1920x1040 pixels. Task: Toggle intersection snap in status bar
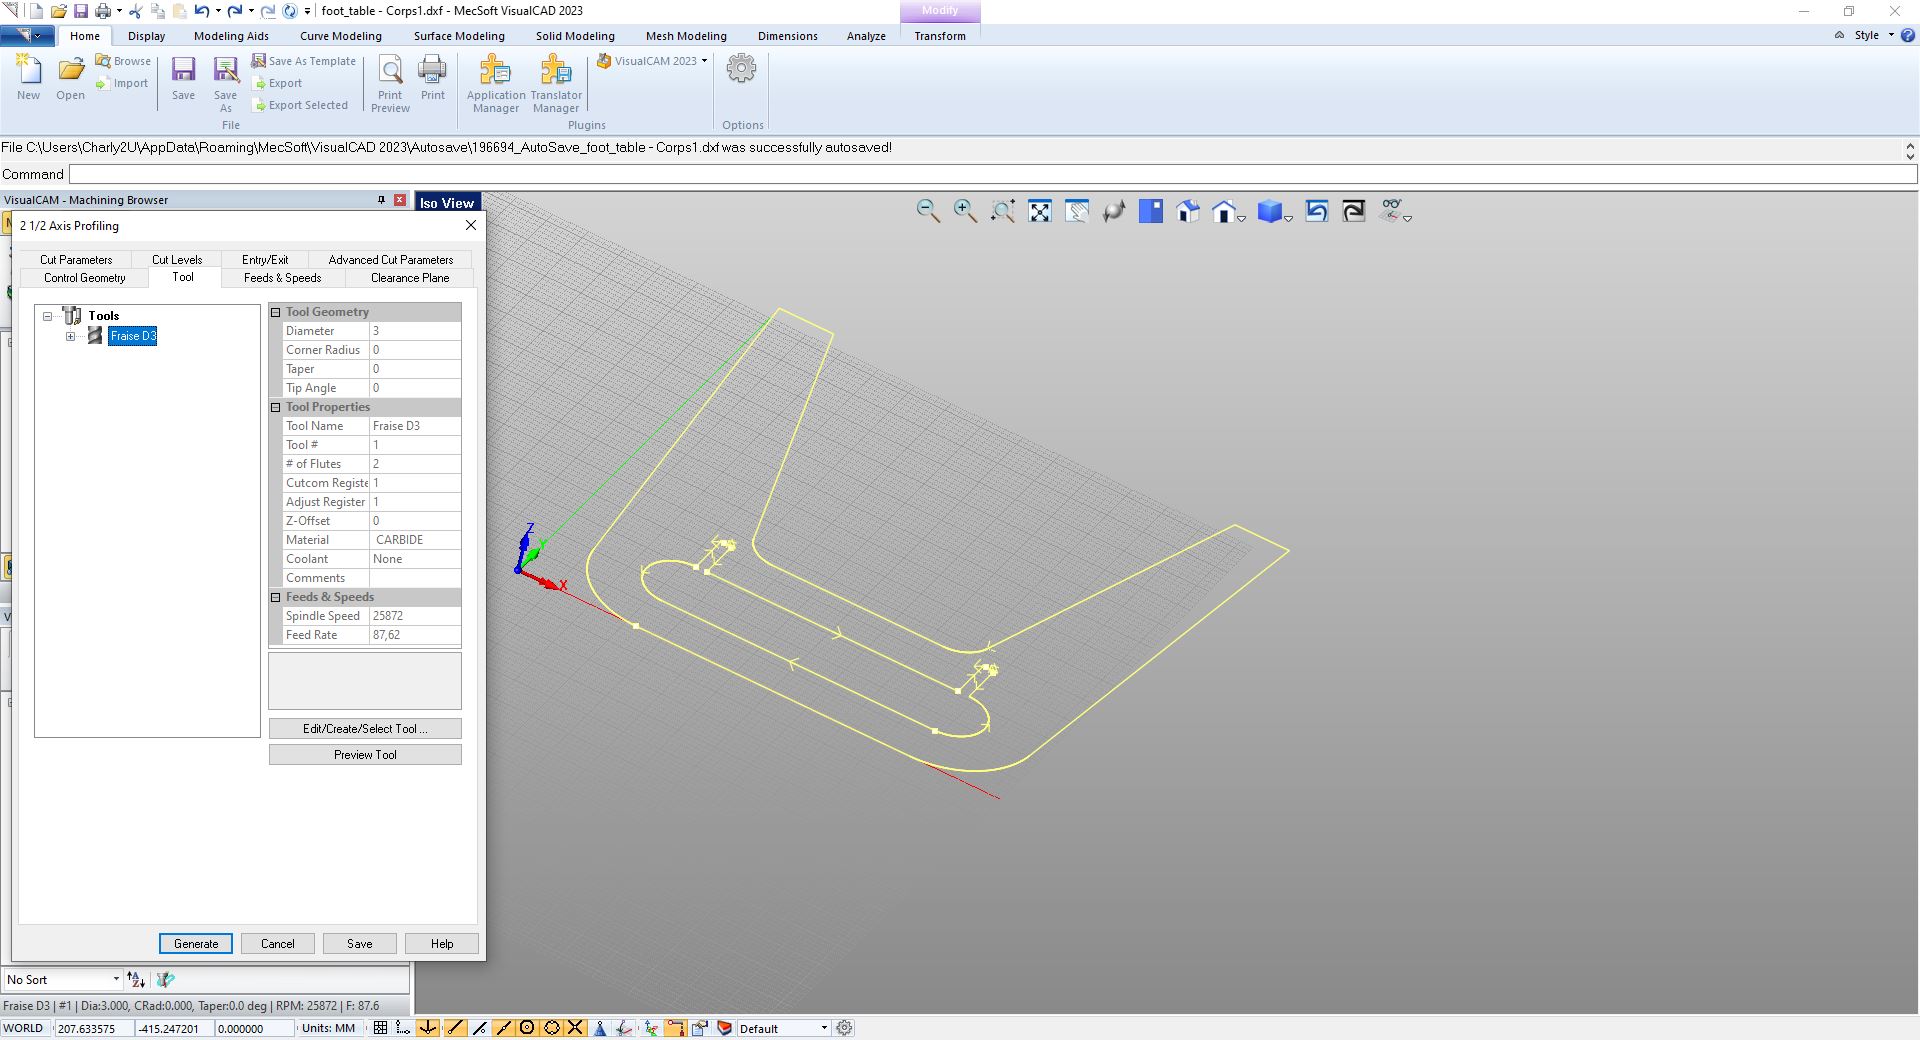click(575, 1028)
